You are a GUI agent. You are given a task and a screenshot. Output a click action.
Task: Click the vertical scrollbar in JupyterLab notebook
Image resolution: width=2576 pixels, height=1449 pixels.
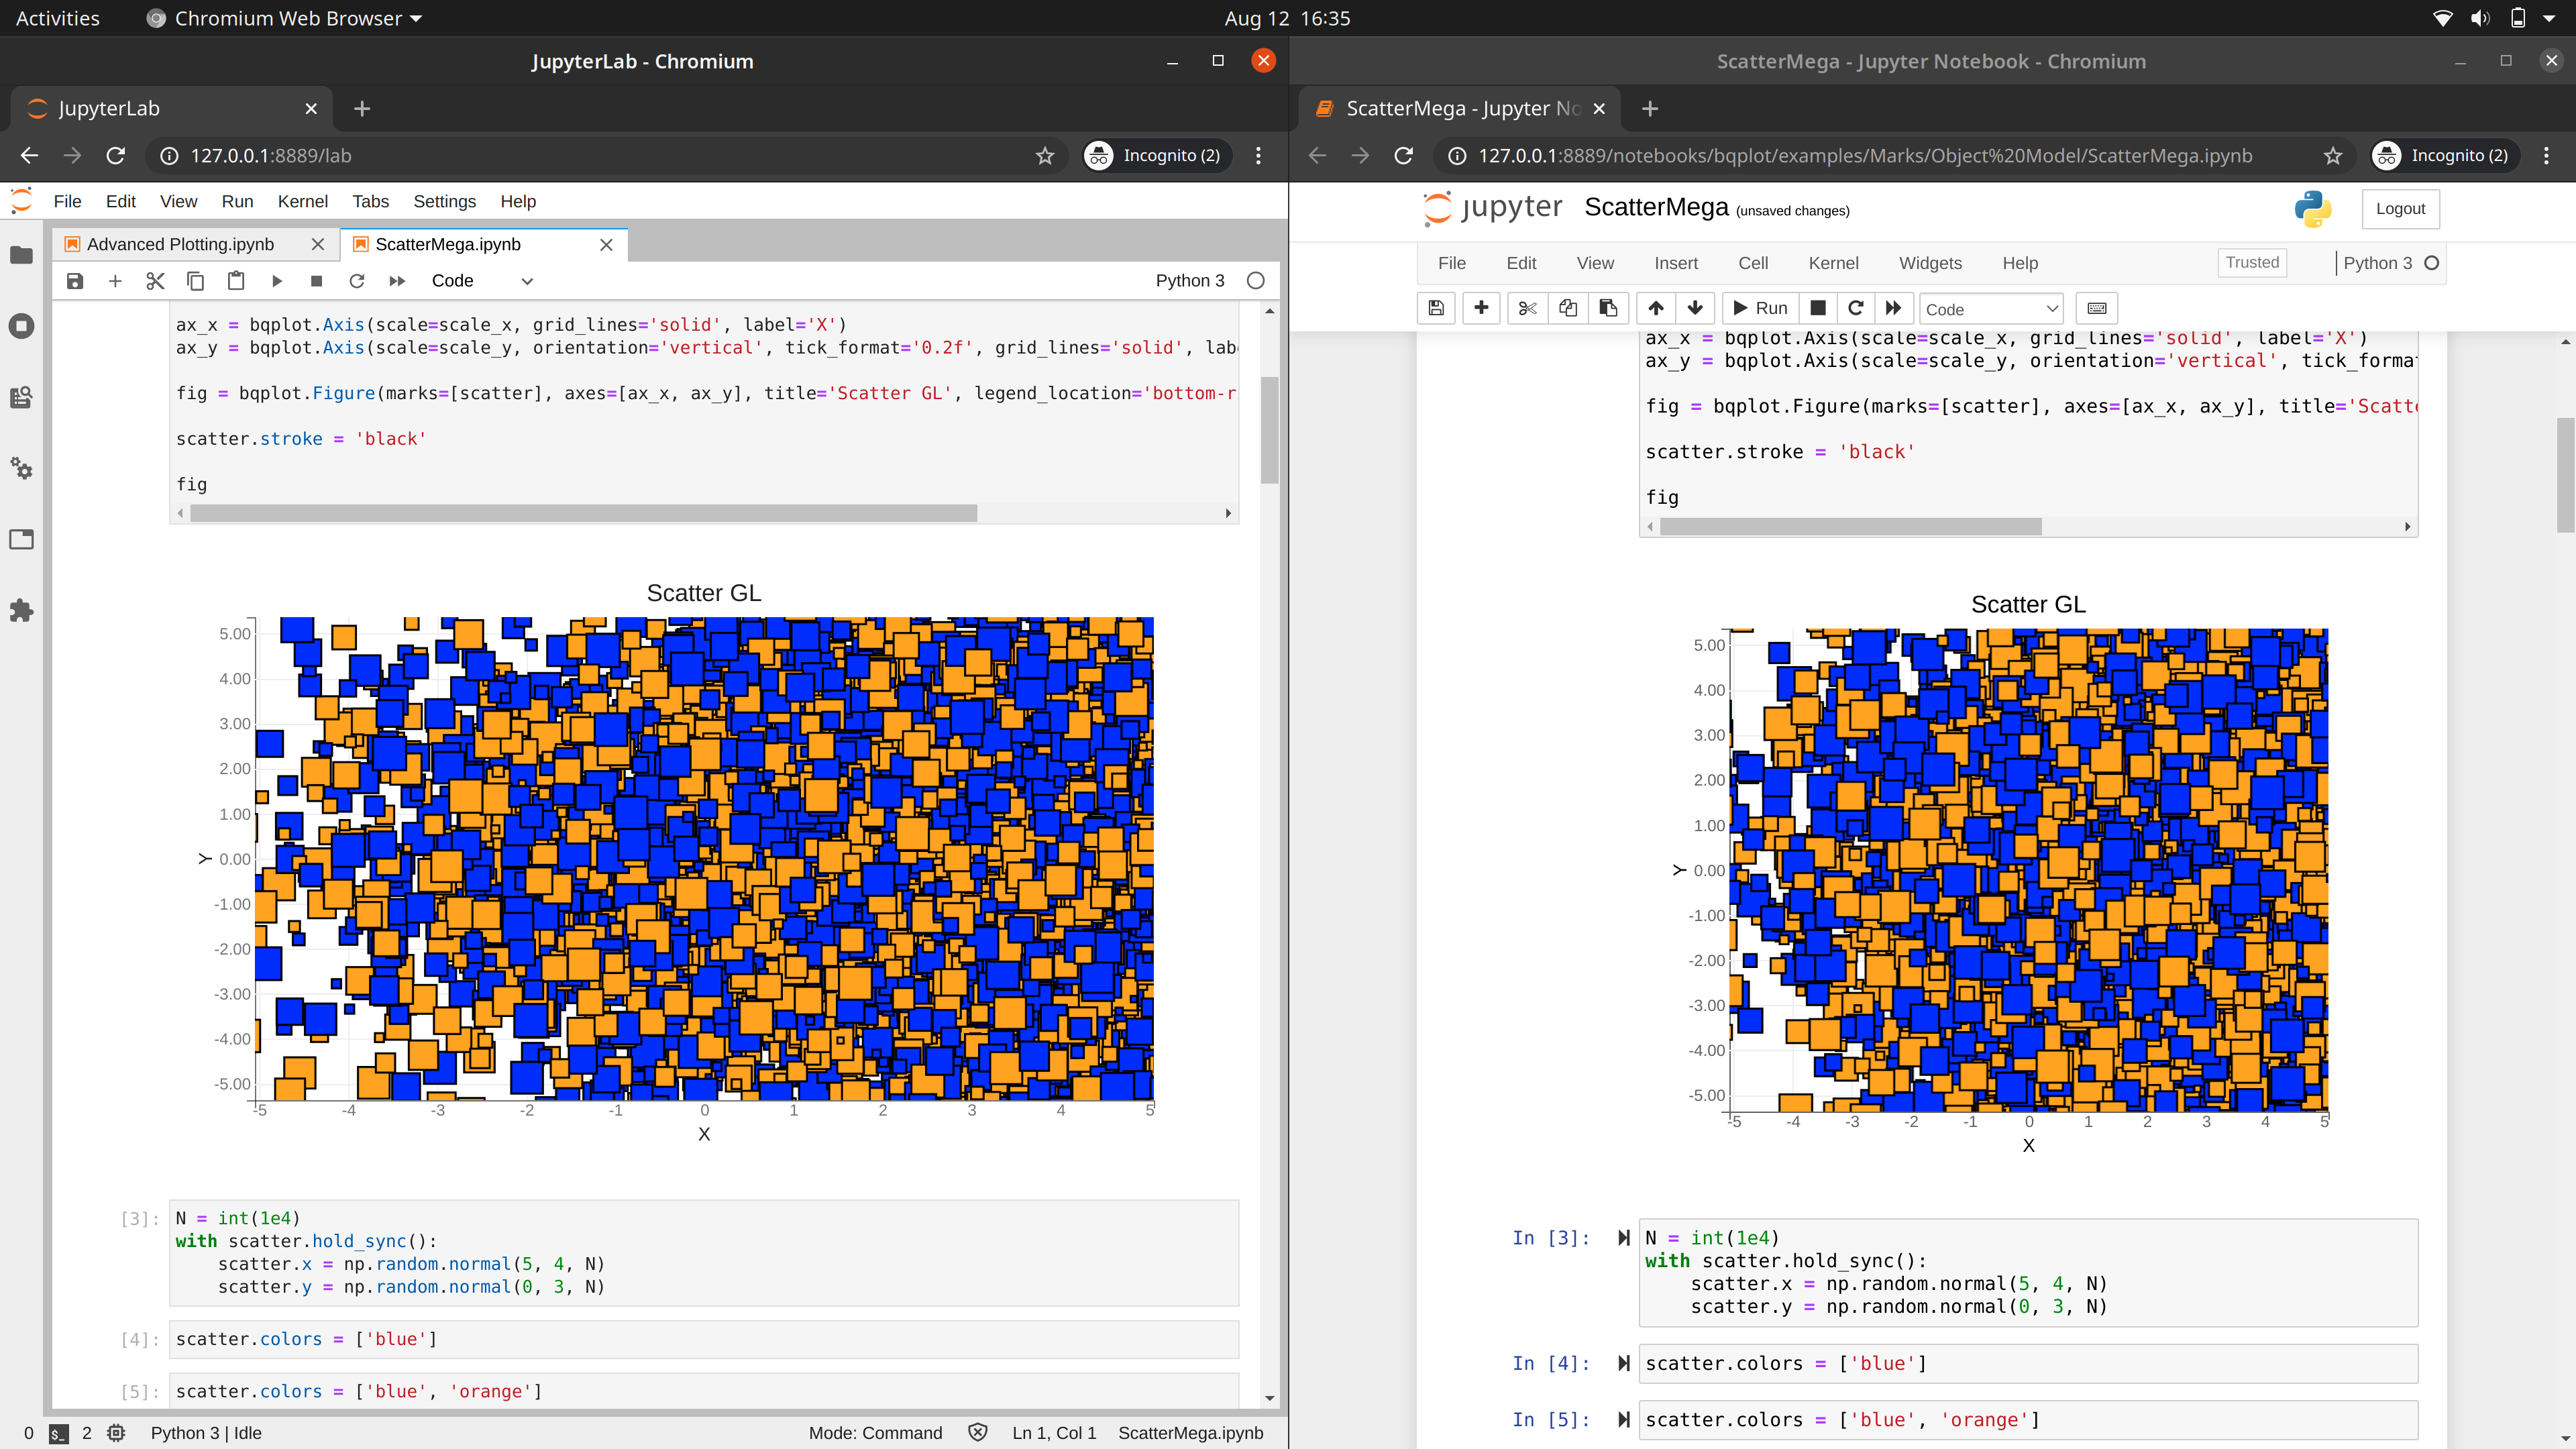1270,430
